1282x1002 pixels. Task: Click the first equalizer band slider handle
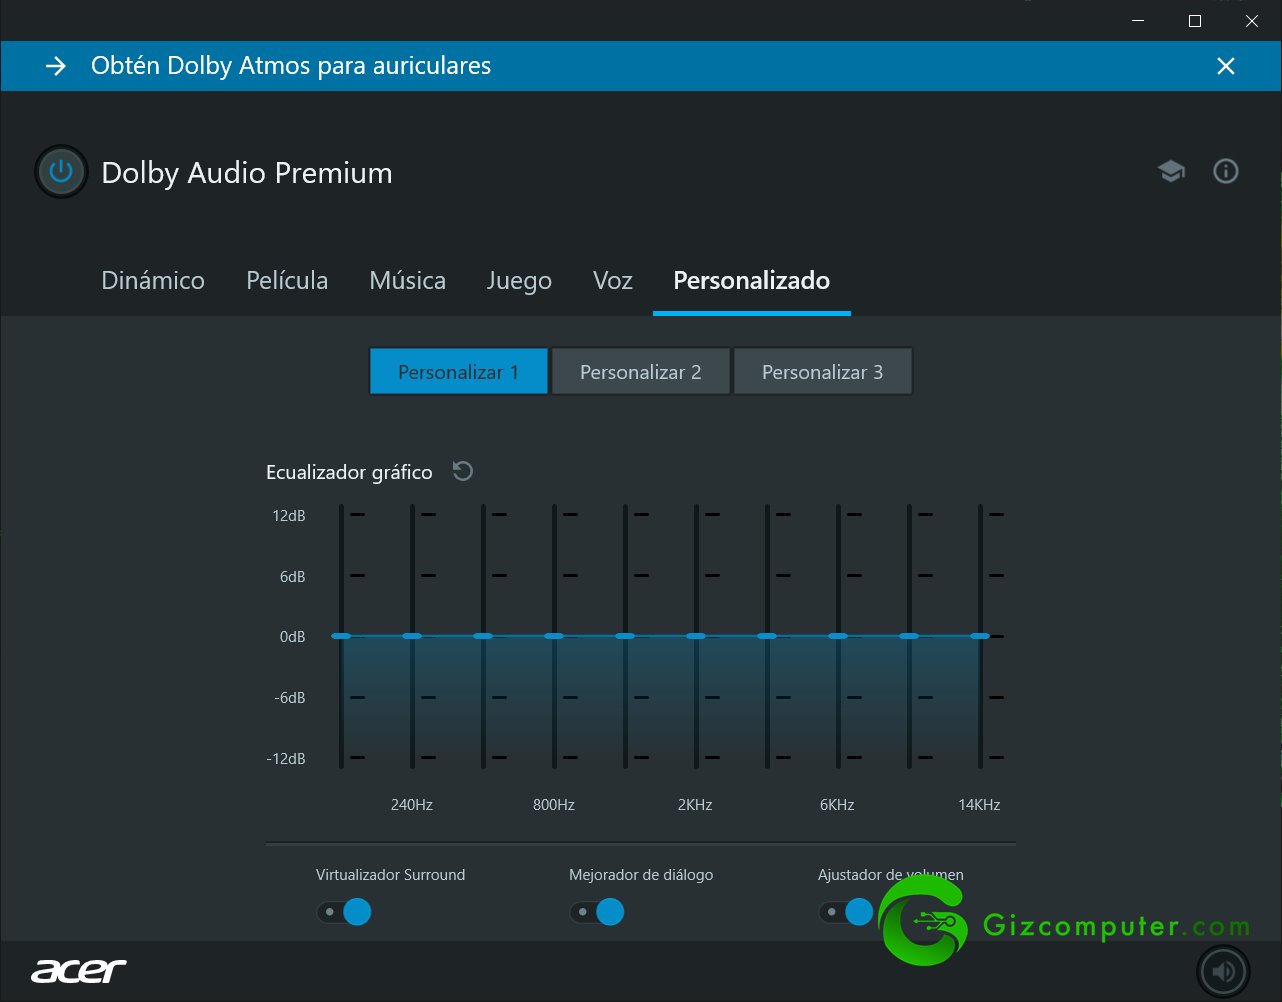click(x=341, y=636)
